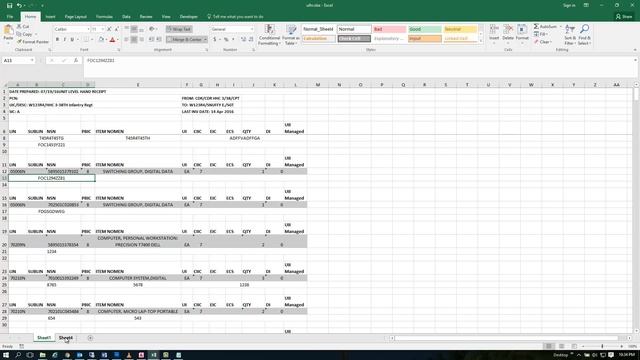
Task: Click the Accounting dollar format icon
Action: click(215, 40)
